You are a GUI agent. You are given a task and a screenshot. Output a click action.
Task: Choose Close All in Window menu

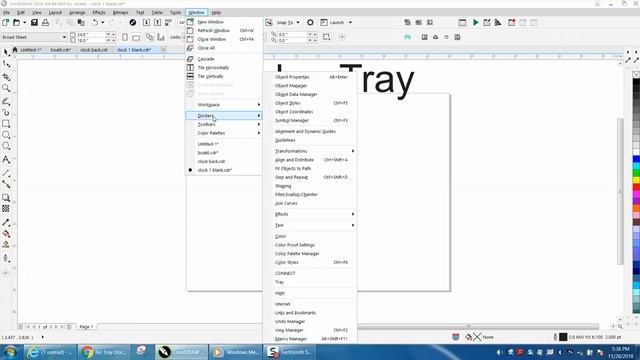[x=224, y=48]
